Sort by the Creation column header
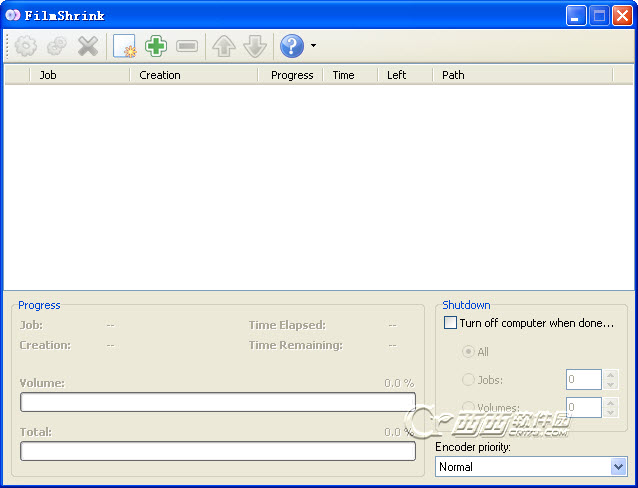638x488 pixels. pos(194,75)
